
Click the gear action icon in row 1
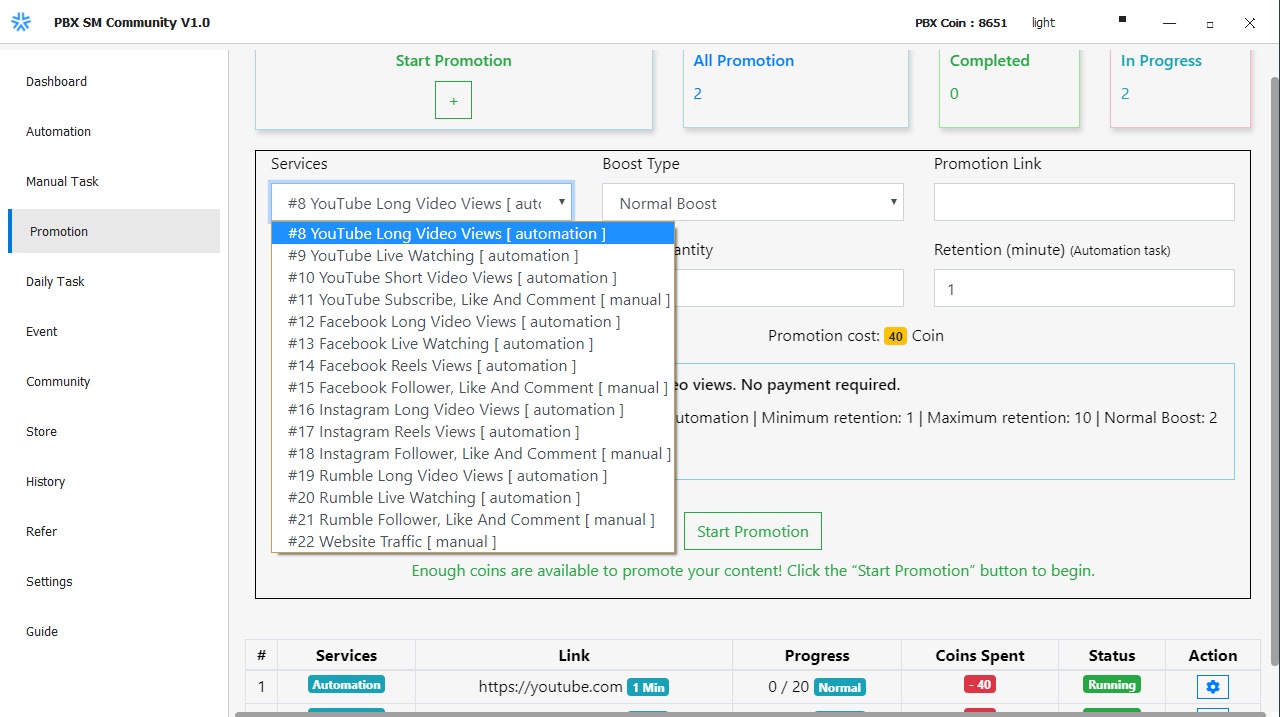(1212, 686)
